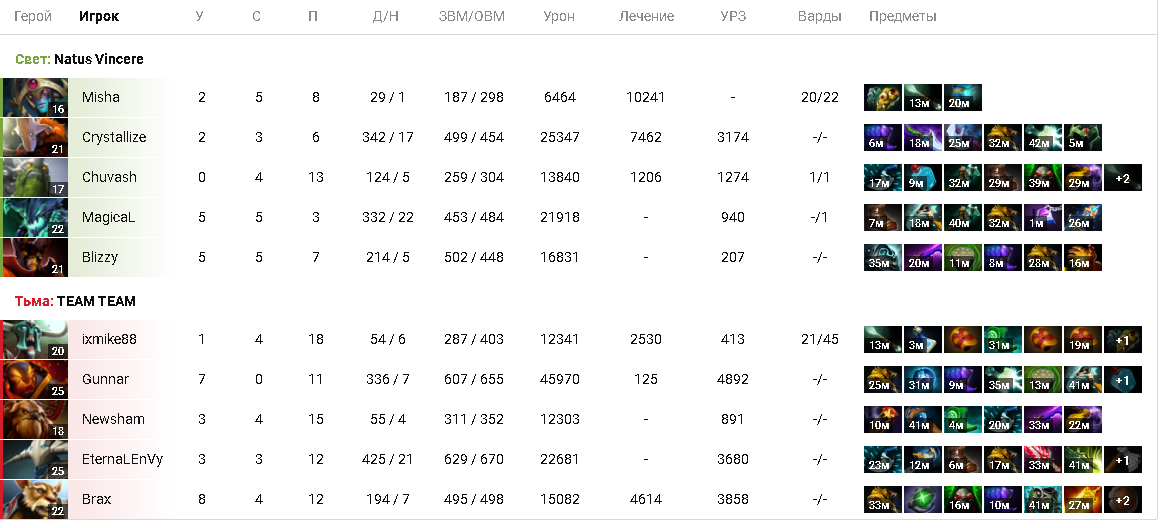Click EternaLEnVy's hero portrait icon
Image resolution: width=1165 pixels, height=528 pixels.
(35, 460)
